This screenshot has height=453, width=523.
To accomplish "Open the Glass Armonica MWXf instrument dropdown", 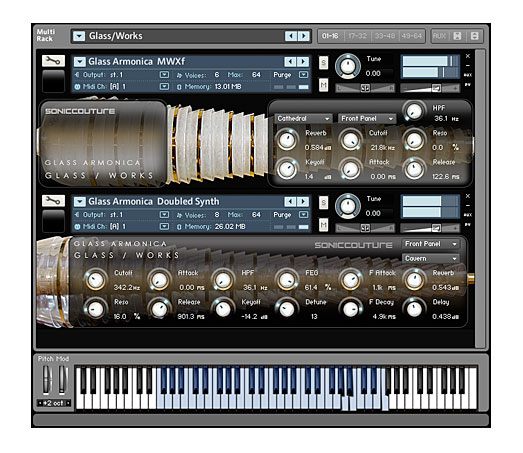I will pyautogui.click(x=79, y=61).
